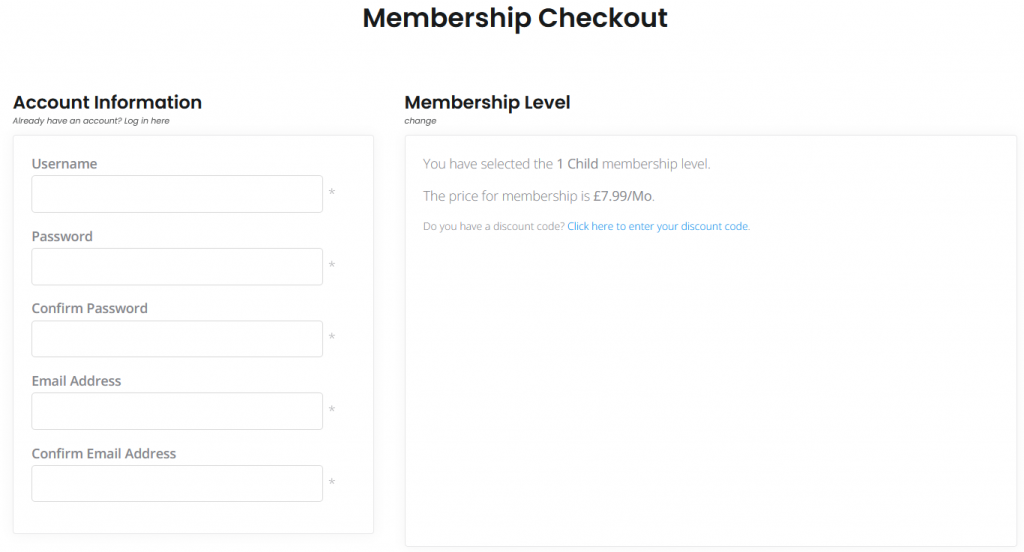Viewport: 1024px width, 552px height.
Task: Click the enter your discount code link
Action: [x=658, y=227]
